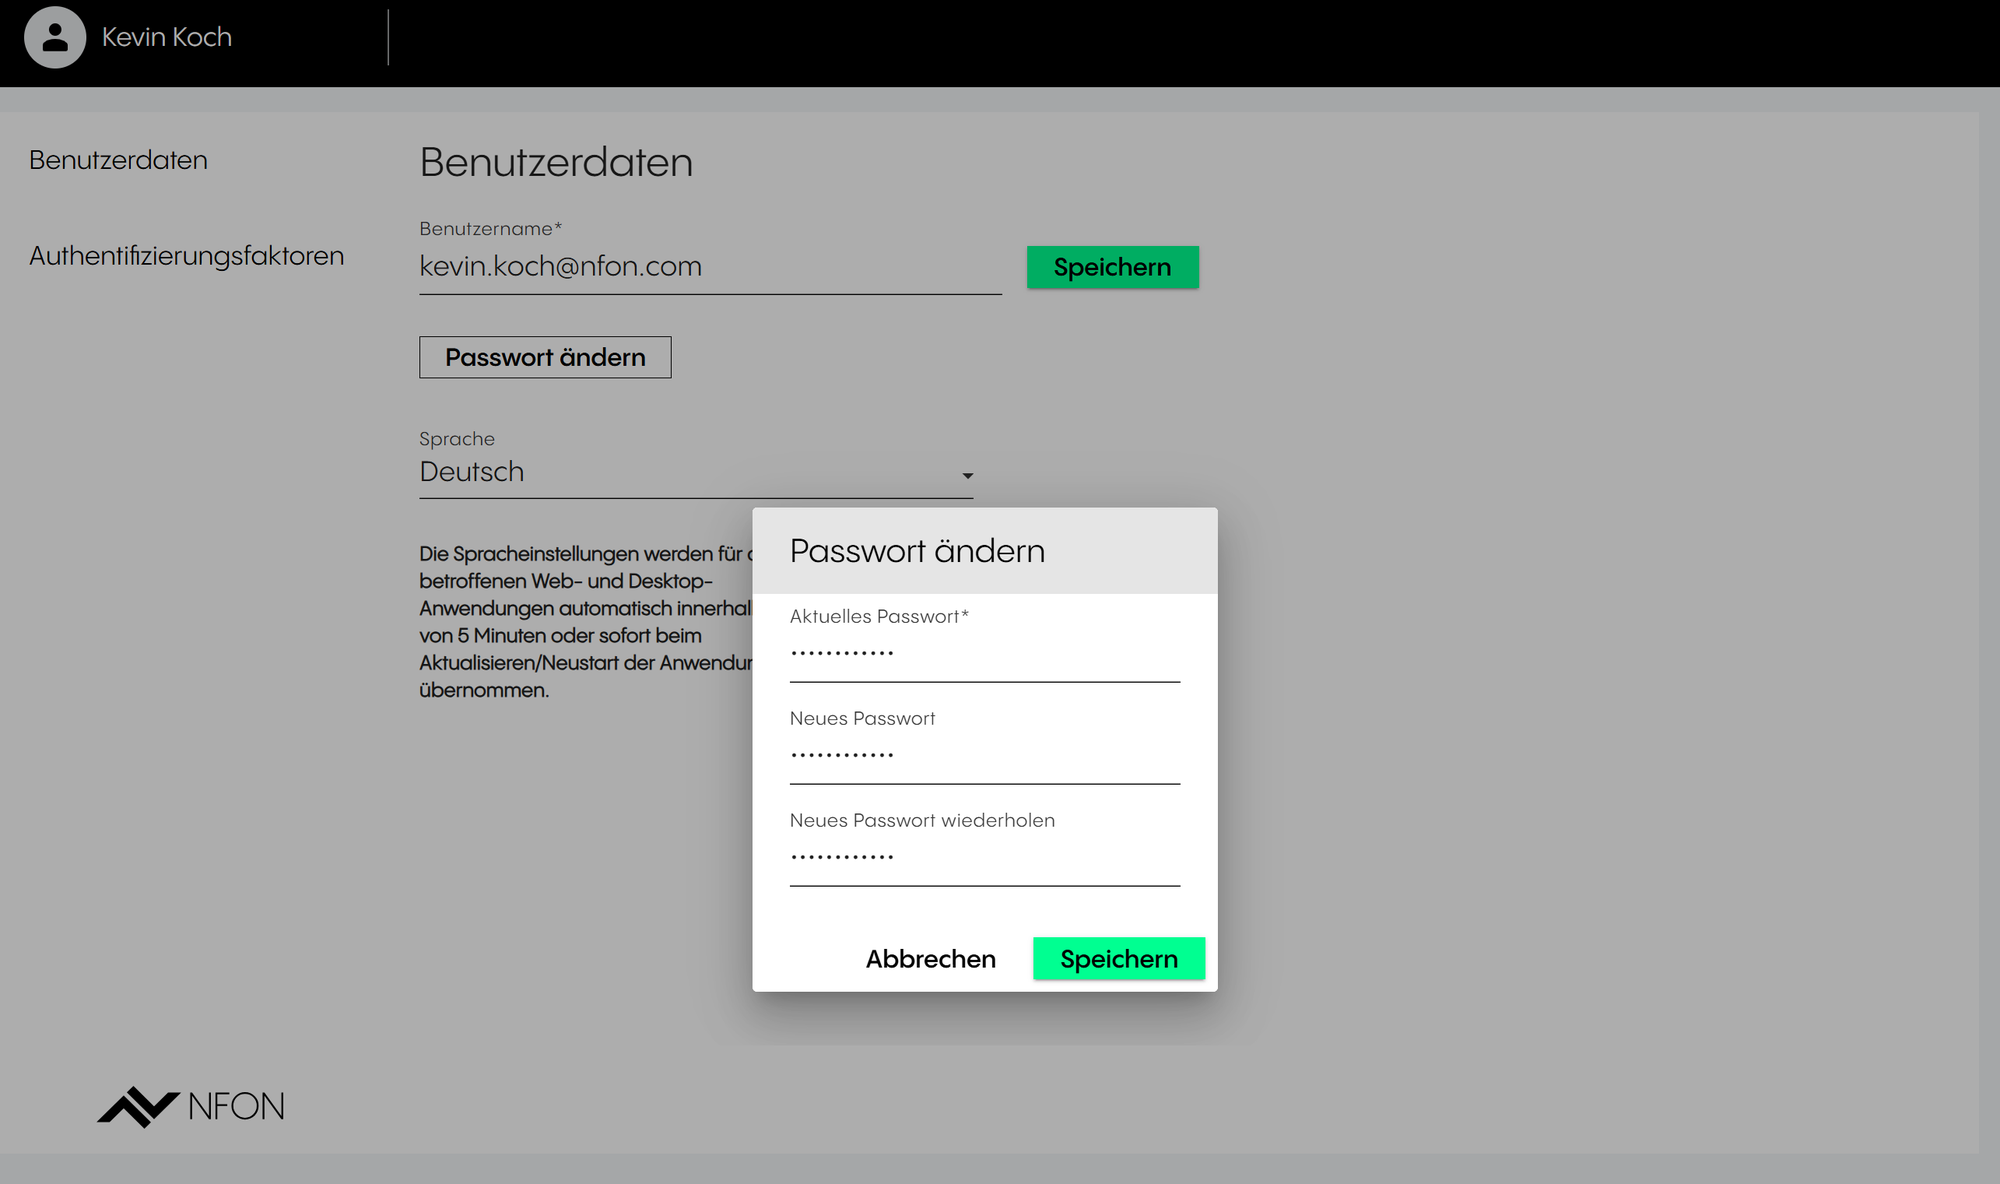Click the NFON logo
This screenshot has width=2000, height=1184.
pos(191,1106)
